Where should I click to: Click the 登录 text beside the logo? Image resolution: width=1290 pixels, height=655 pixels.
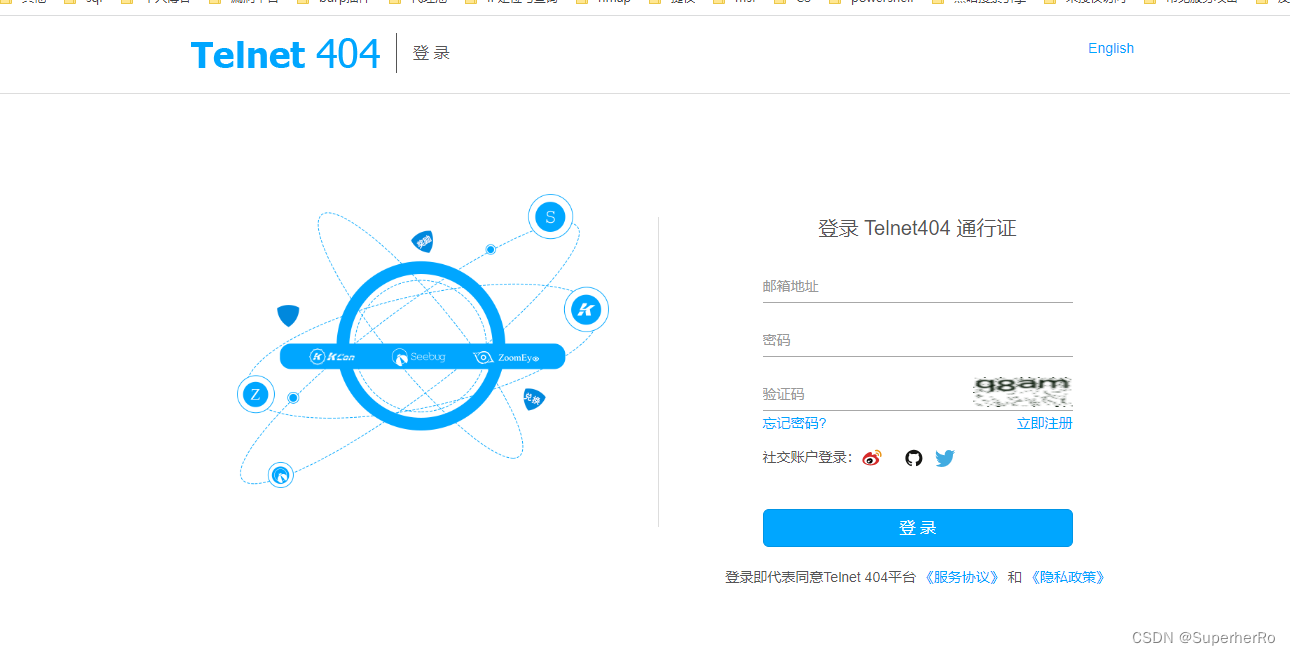click(431, 53)
